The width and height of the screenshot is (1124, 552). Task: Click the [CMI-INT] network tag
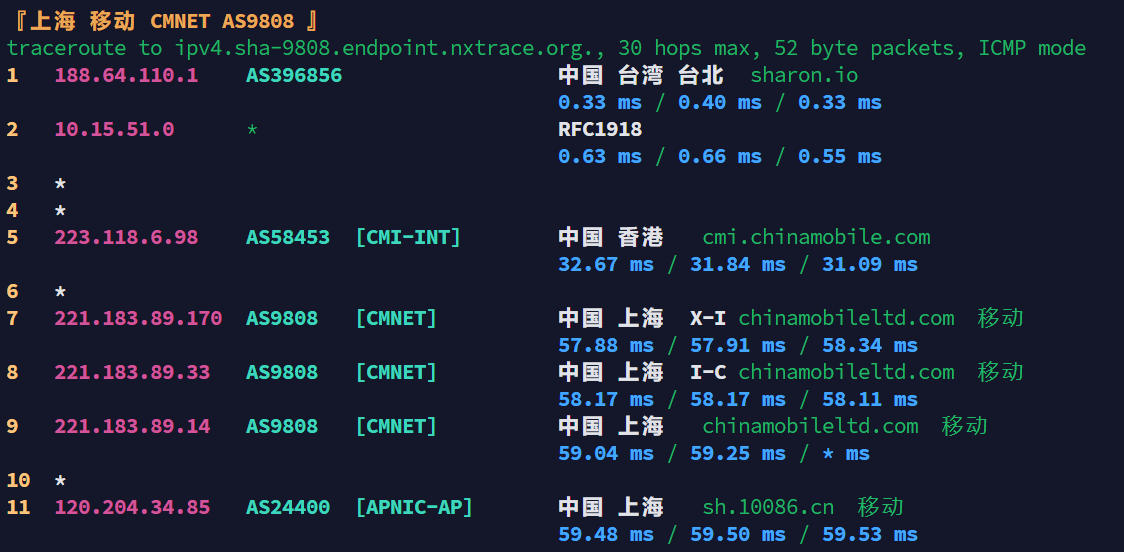point(408,237)
